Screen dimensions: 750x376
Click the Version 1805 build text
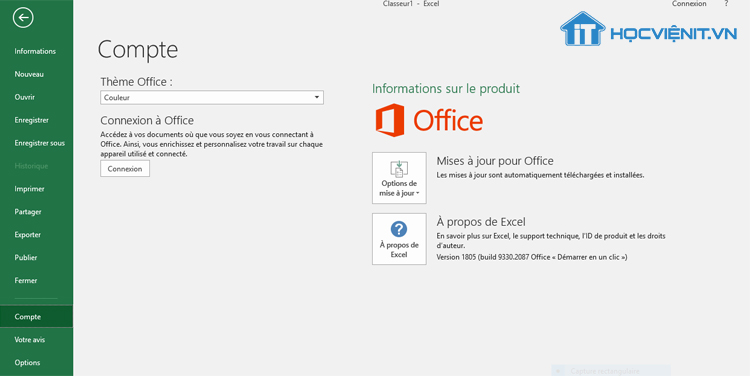(x=532, y=257)
